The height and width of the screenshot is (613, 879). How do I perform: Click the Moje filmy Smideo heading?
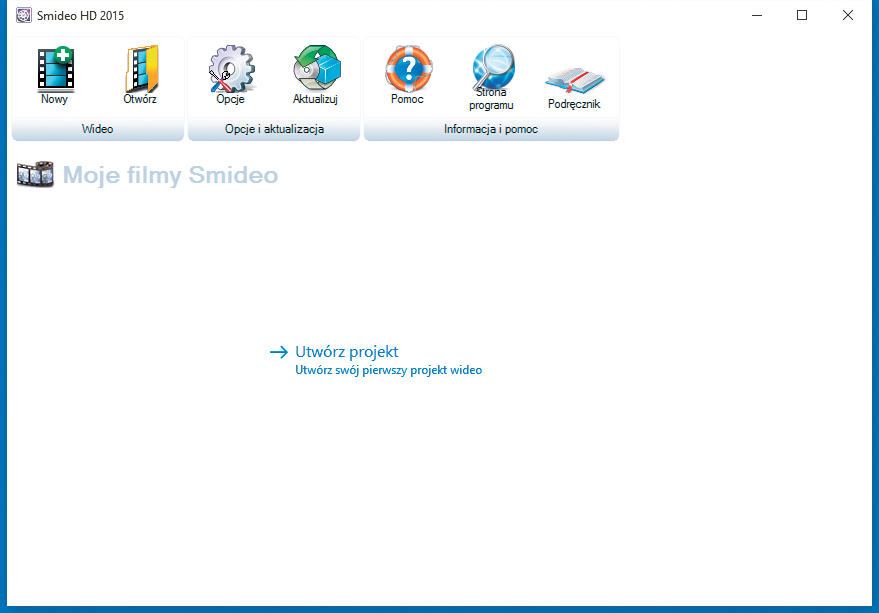coord(170,176)
